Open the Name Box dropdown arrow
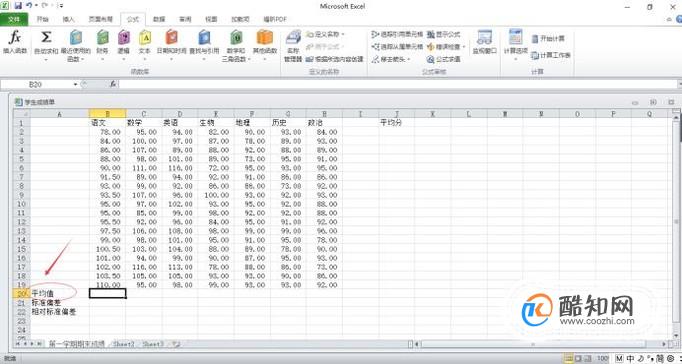 click(x=75, y=84)
